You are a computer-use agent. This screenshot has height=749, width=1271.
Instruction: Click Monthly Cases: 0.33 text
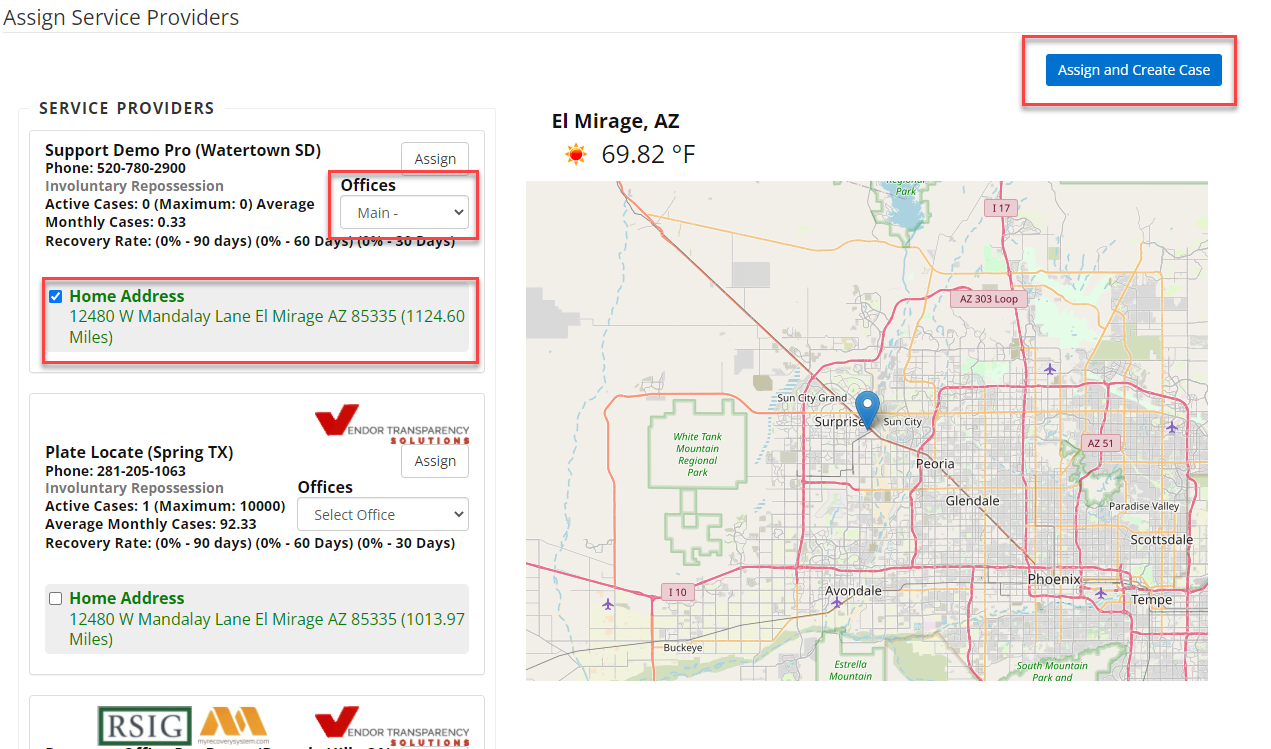pos(115,222)
